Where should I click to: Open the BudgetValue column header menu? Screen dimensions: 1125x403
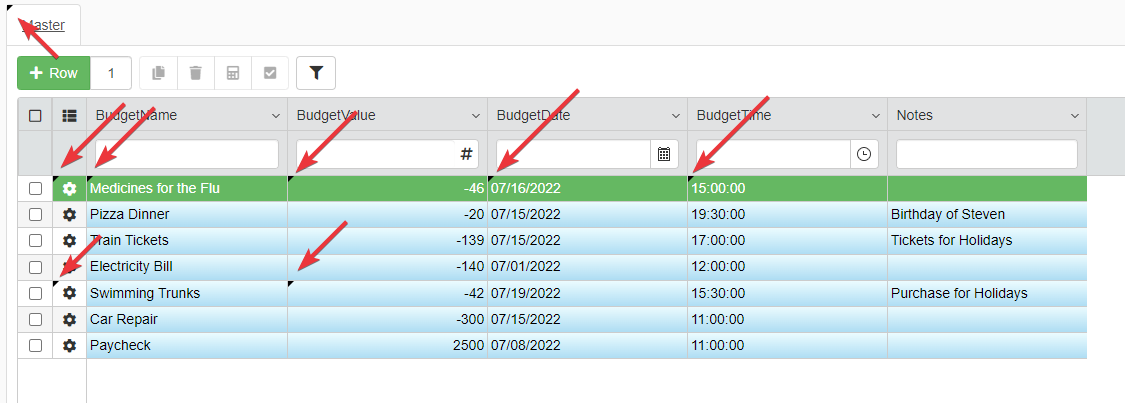[476, 116]
